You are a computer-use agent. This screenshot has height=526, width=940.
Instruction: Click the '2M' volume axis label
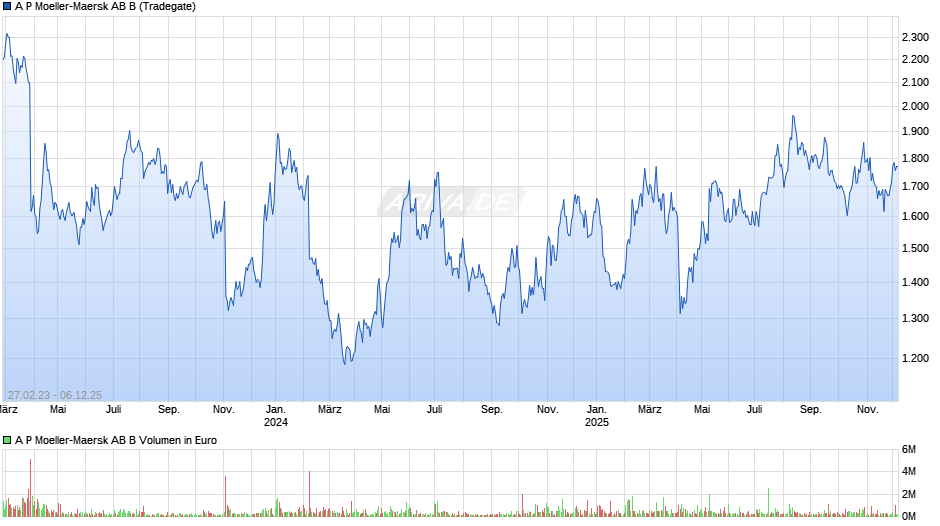pos(909,494)
